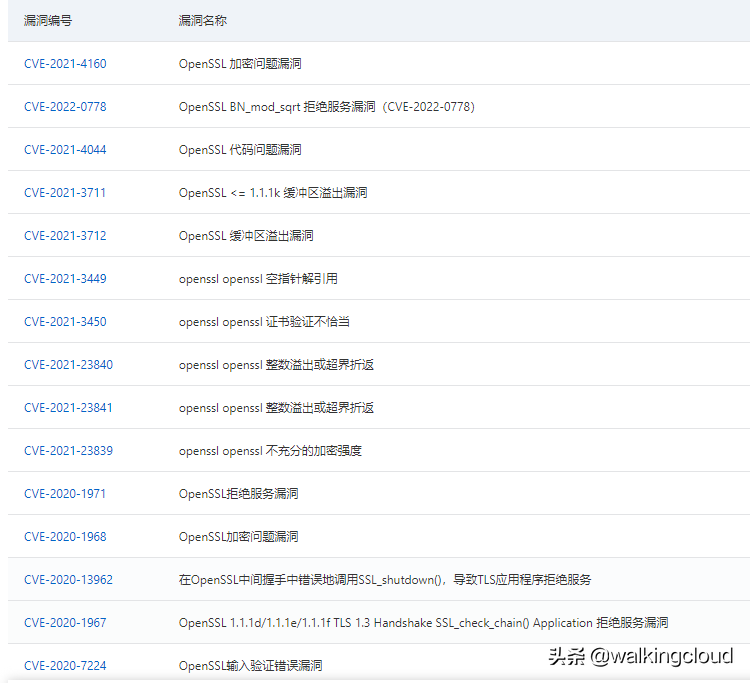
Task: Select the 整数溢出或超界折返 cell for CVE-2021-23841
Action: (276, 408)
